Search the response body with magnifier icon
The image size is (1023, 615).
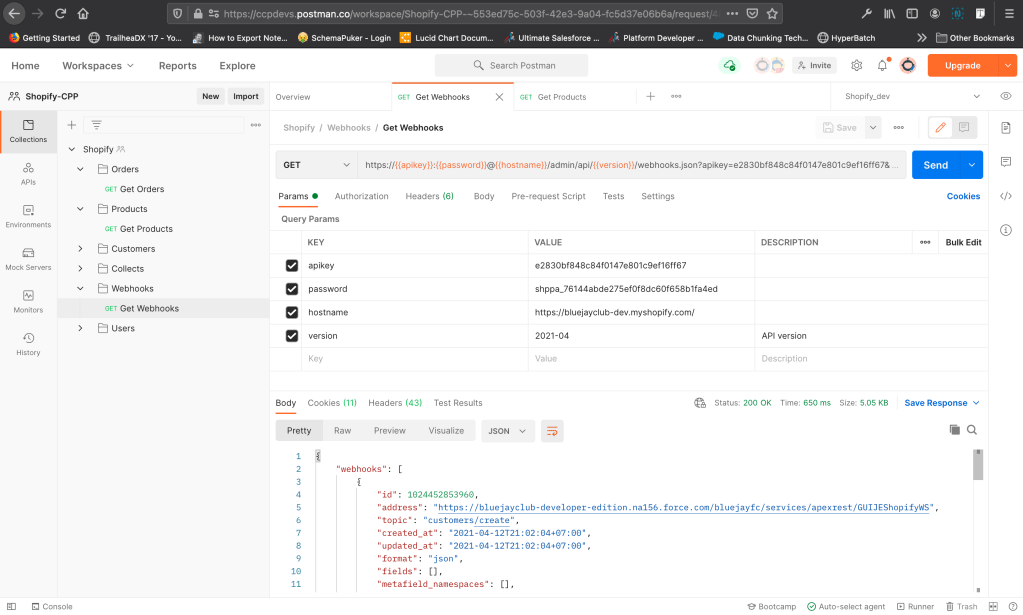(x=972, y=430)
